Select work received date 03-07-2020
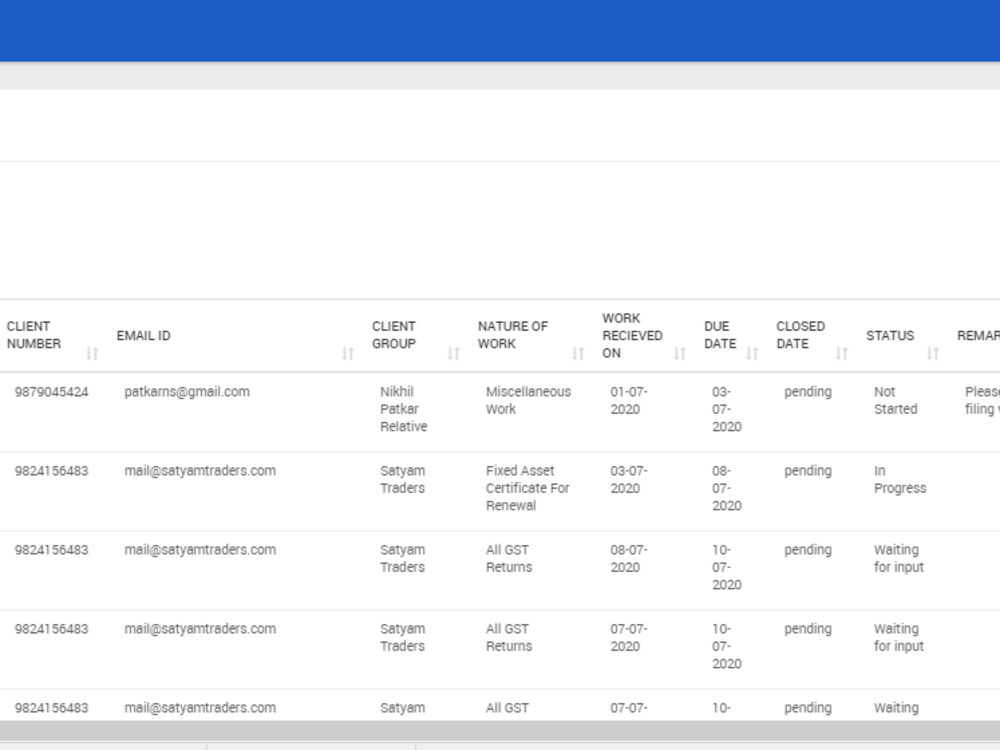Image resolution: width=1000 pixels, height=750 pixels. [629, 480]
